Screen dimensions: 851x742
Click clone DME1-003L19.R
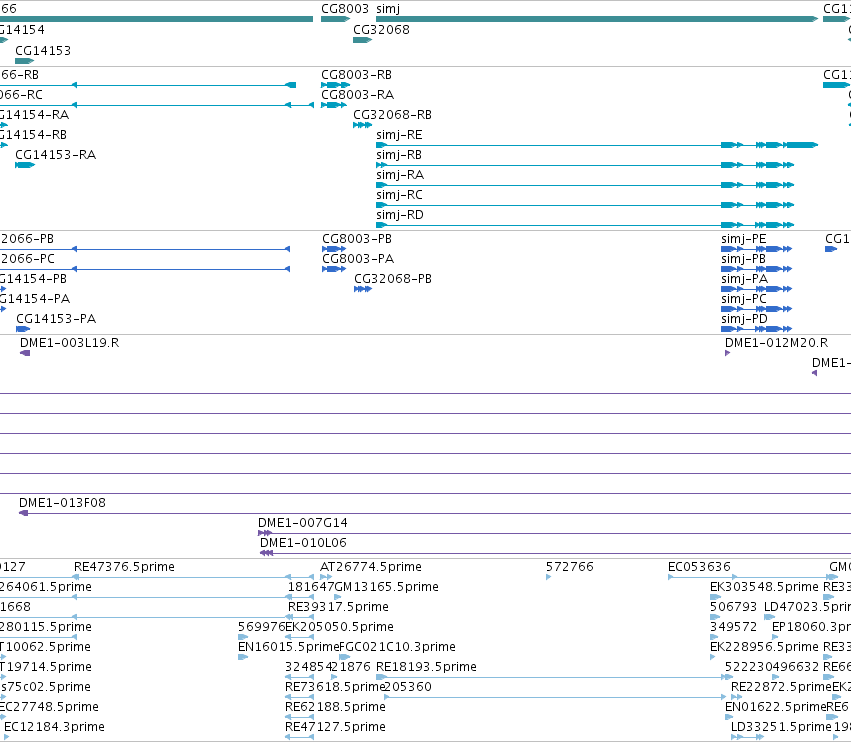coord(25,353)
